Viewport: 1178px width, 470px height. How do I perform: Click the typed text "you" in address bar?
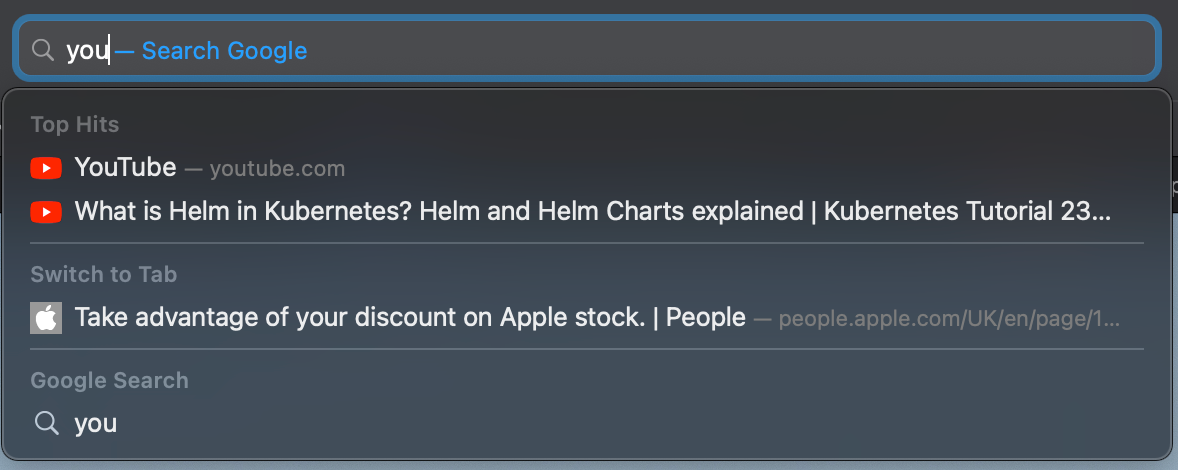[88, 51]
